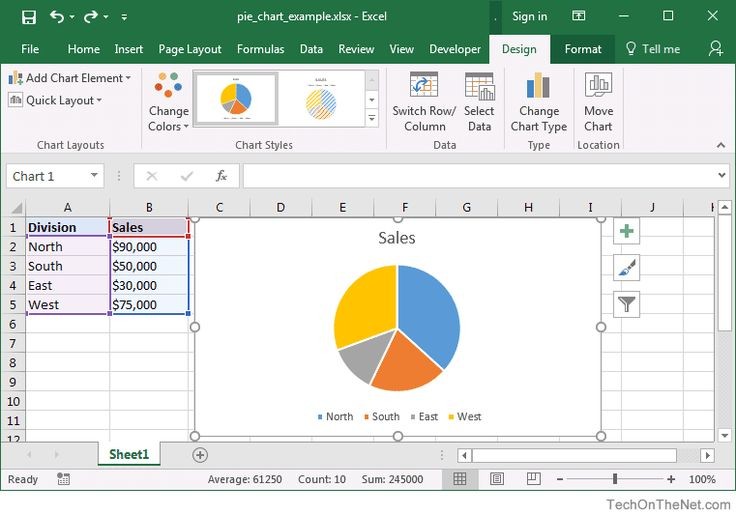The width and height of the screenshot is (736, 515).
Task: Open Chart Elements plus button
Action: click(626, 231)
